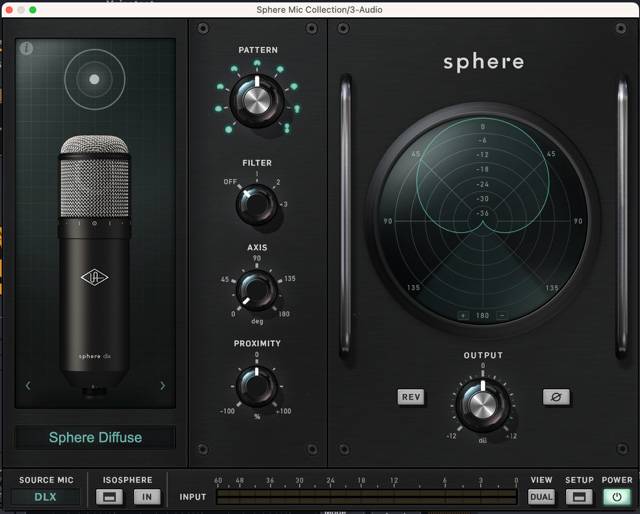The width and height of the screenshot is (640, 514).
Task: Click the PATTERN knob
Action: coord(257,100)
